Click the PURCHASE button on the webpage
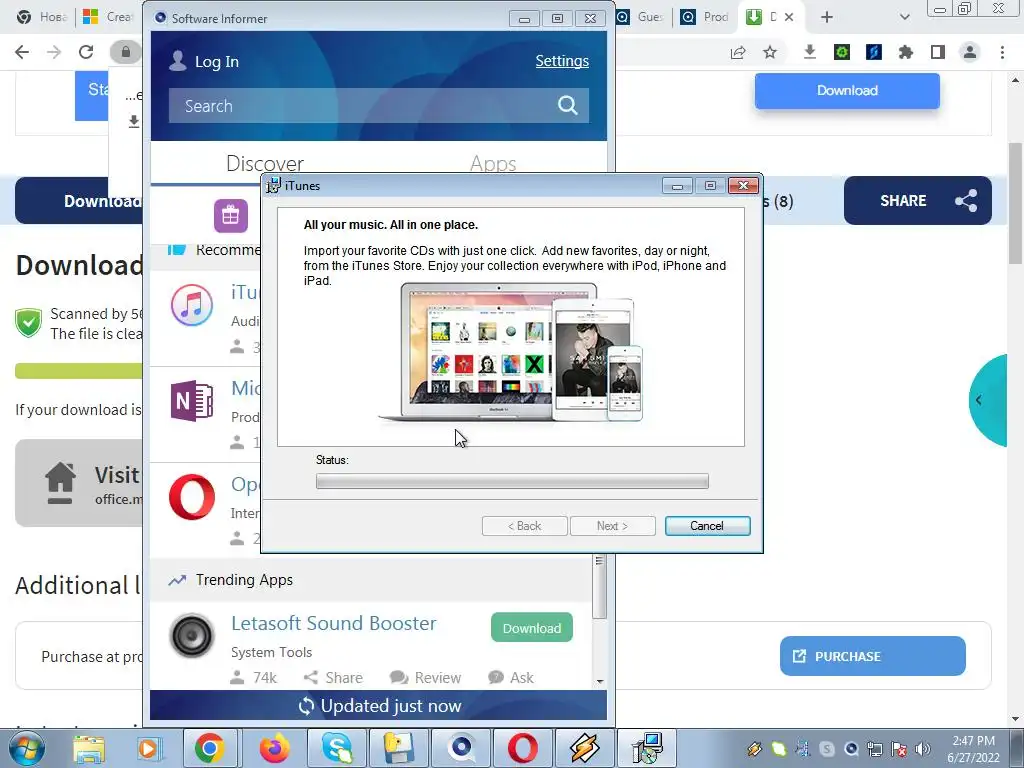 pyautogui.click(x=872, y=656)
